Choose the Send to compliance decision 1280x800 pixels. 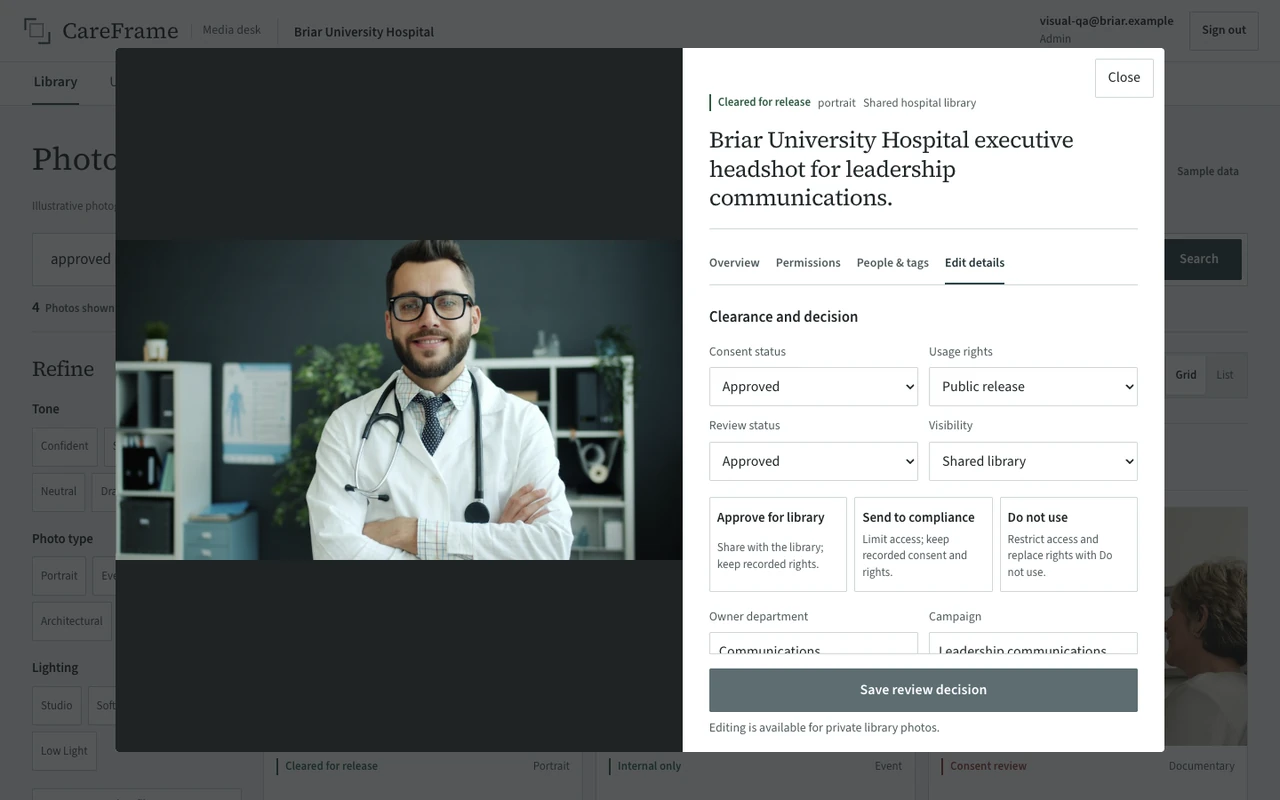(x=923, y=544)
